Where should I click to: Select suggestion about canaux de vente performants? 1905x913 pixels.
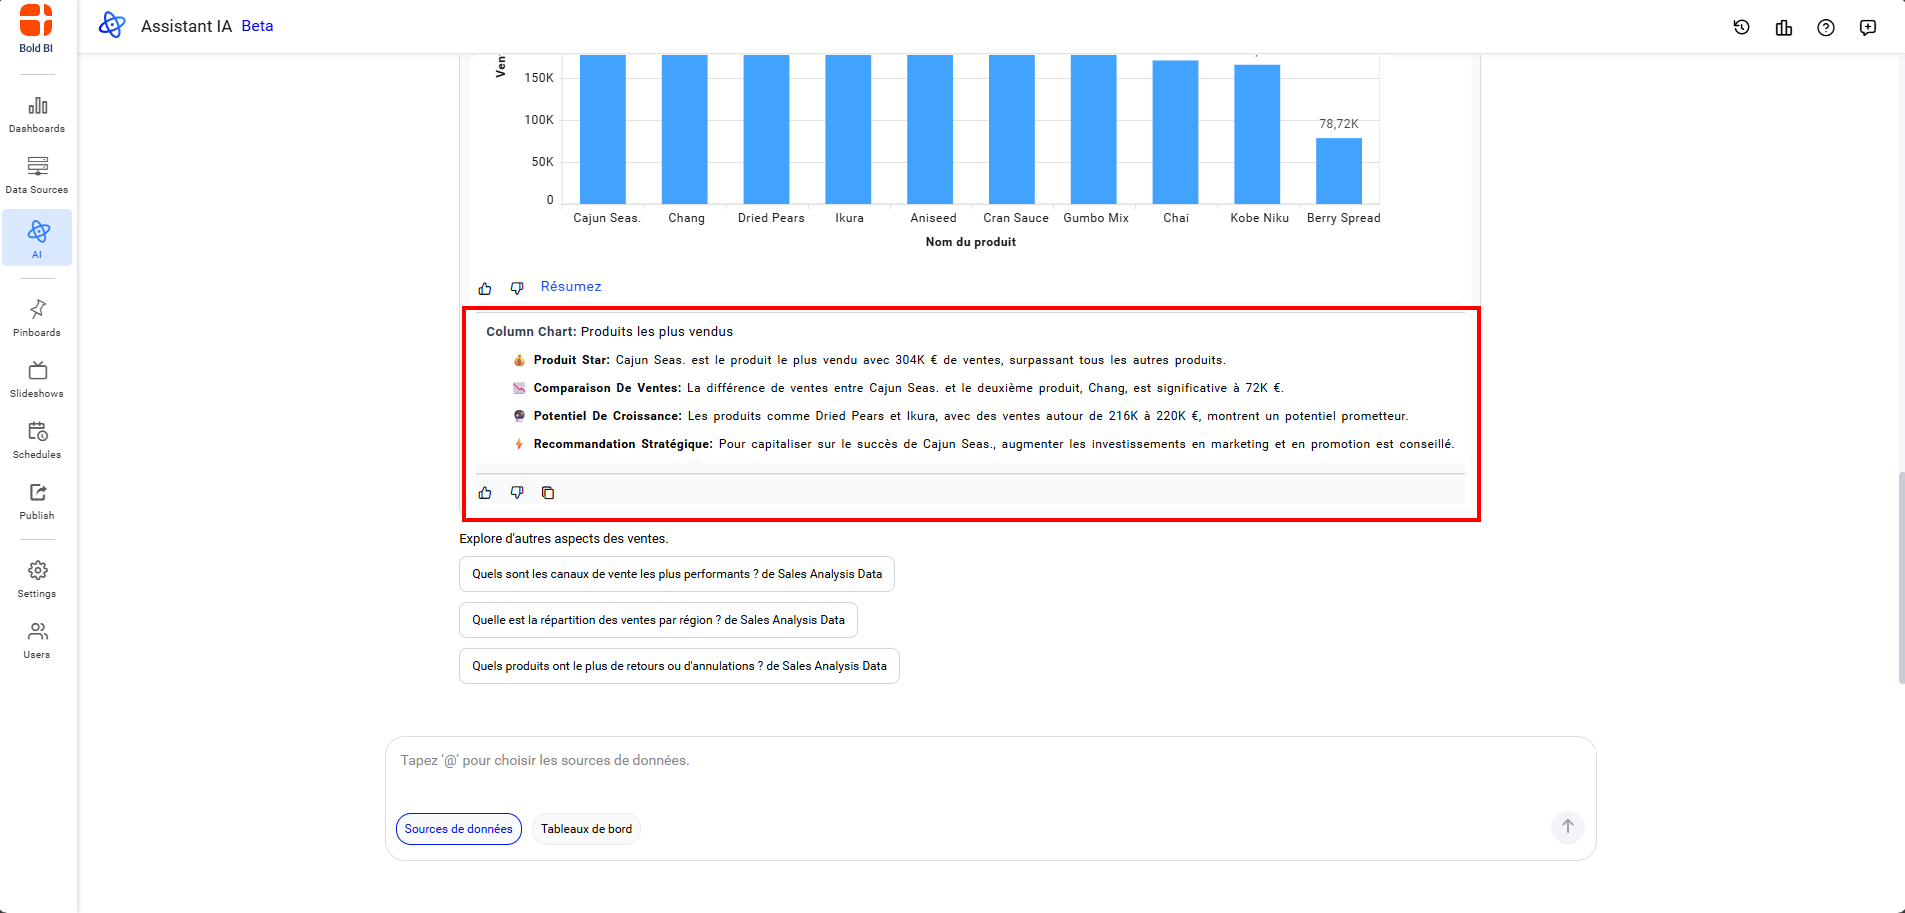pos(676,574)
